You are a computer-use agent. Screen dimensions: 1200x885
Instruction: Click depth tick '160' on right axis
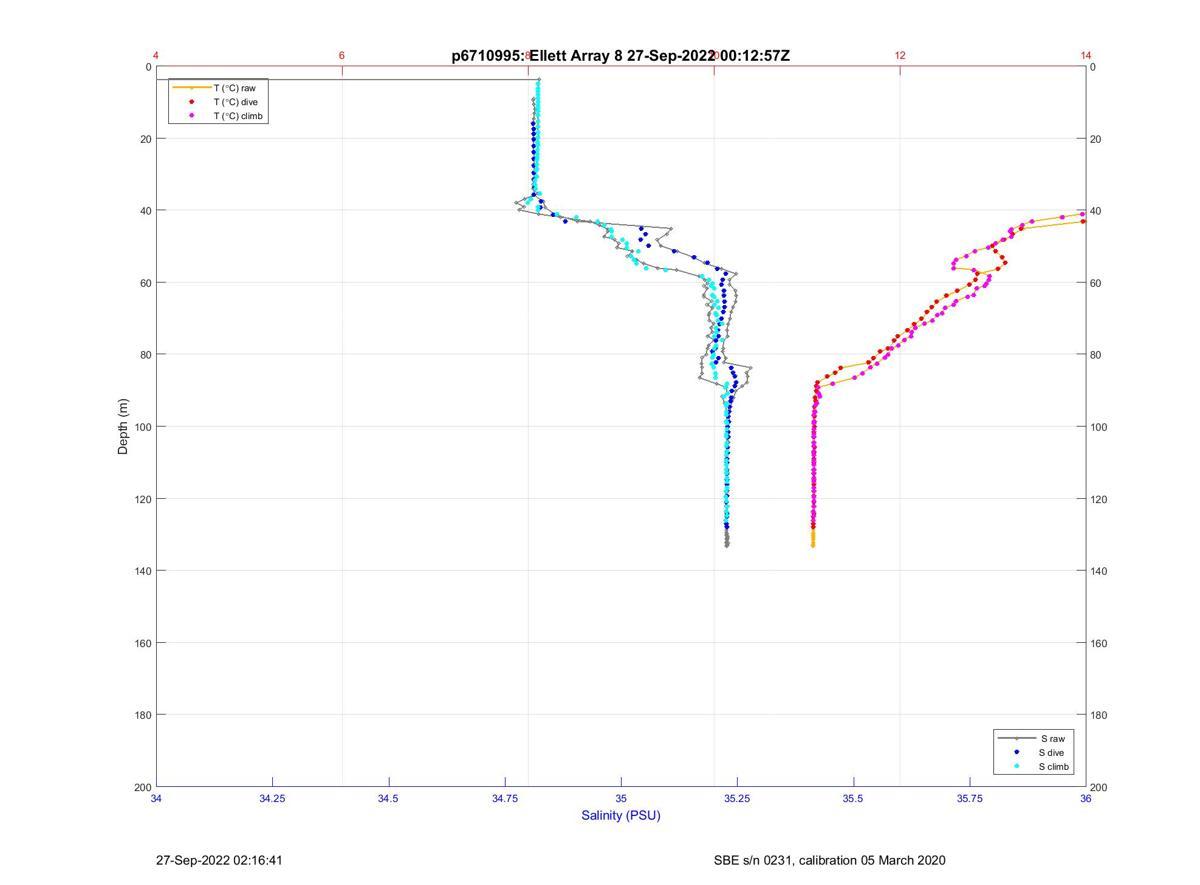[x=1099, y=643]
